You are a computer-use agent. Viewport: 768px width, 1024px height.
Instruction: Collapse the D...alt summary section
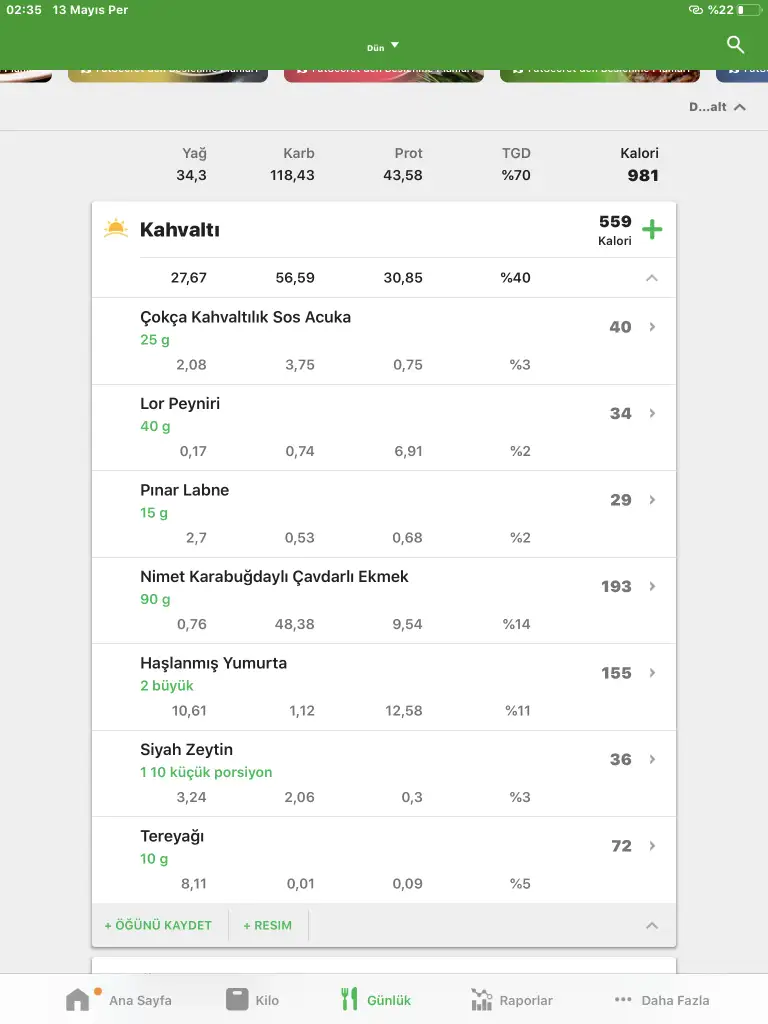(739, 107)
